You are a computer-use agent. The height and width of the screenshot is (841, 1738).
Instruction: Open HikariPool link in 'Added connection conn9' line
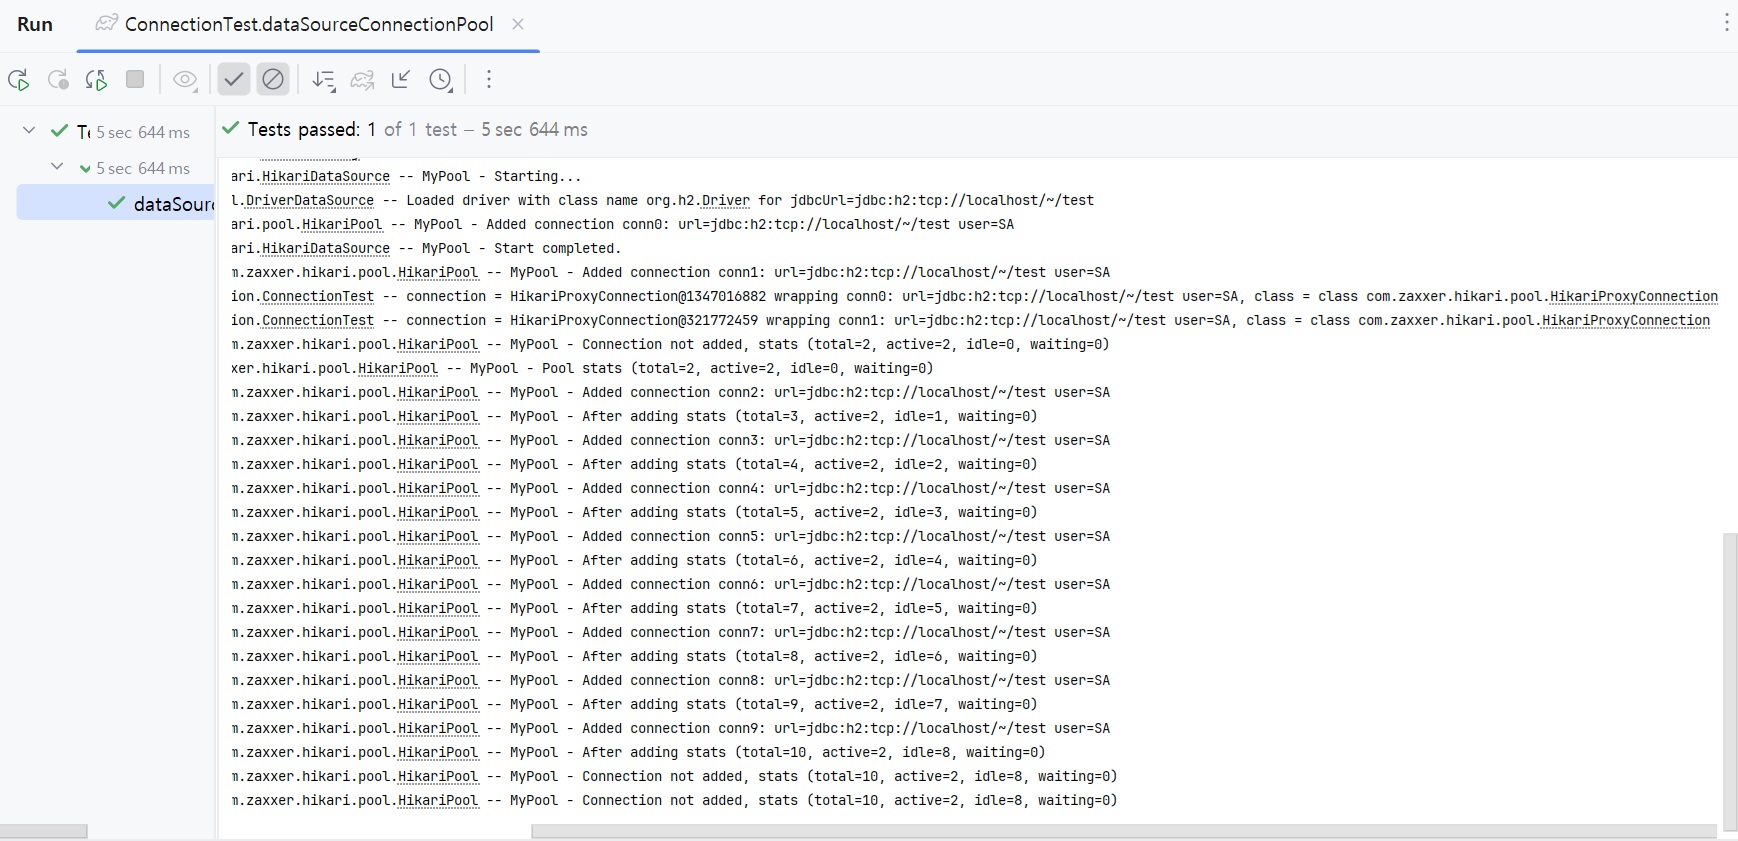click(438, 729)
